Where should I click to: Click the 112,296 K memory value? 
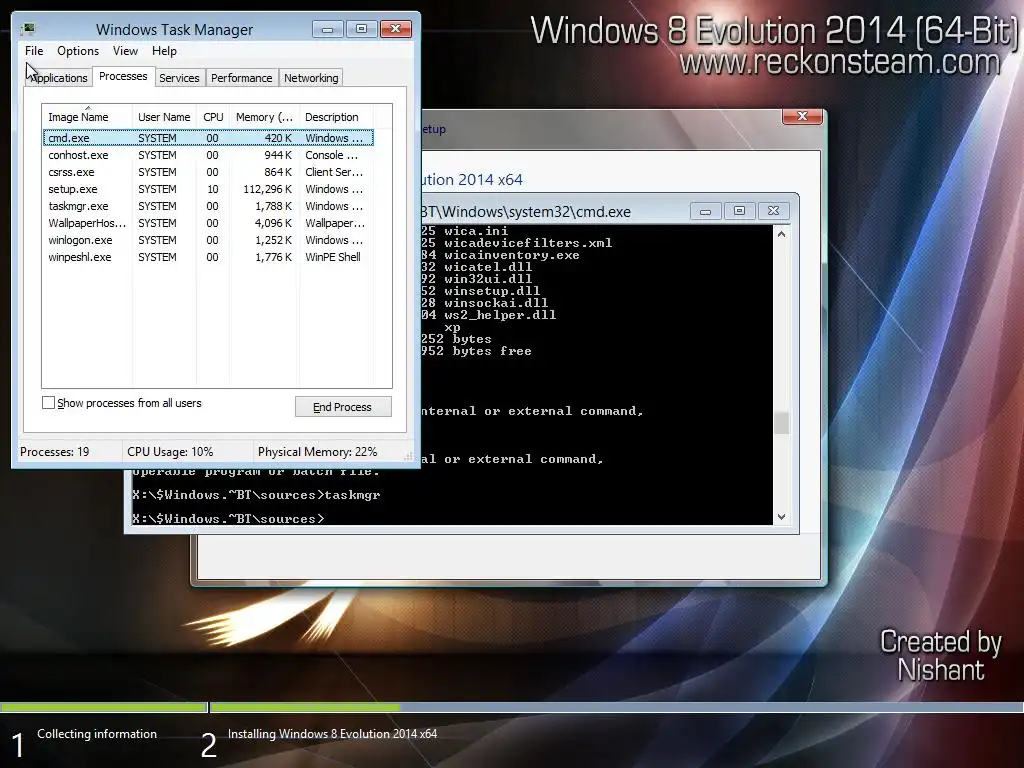[267, 189]
